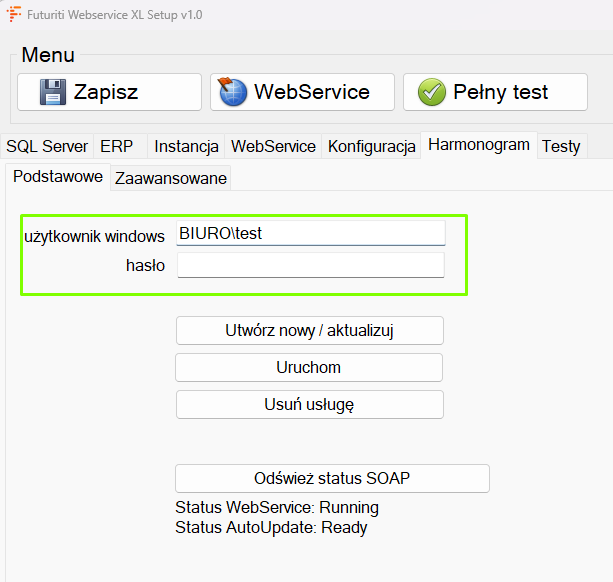Image resolution: width=613 pixels, height=582 pixels.
Task: Select the Podstawowe sub-tab
Action: [x=58, y=177]
